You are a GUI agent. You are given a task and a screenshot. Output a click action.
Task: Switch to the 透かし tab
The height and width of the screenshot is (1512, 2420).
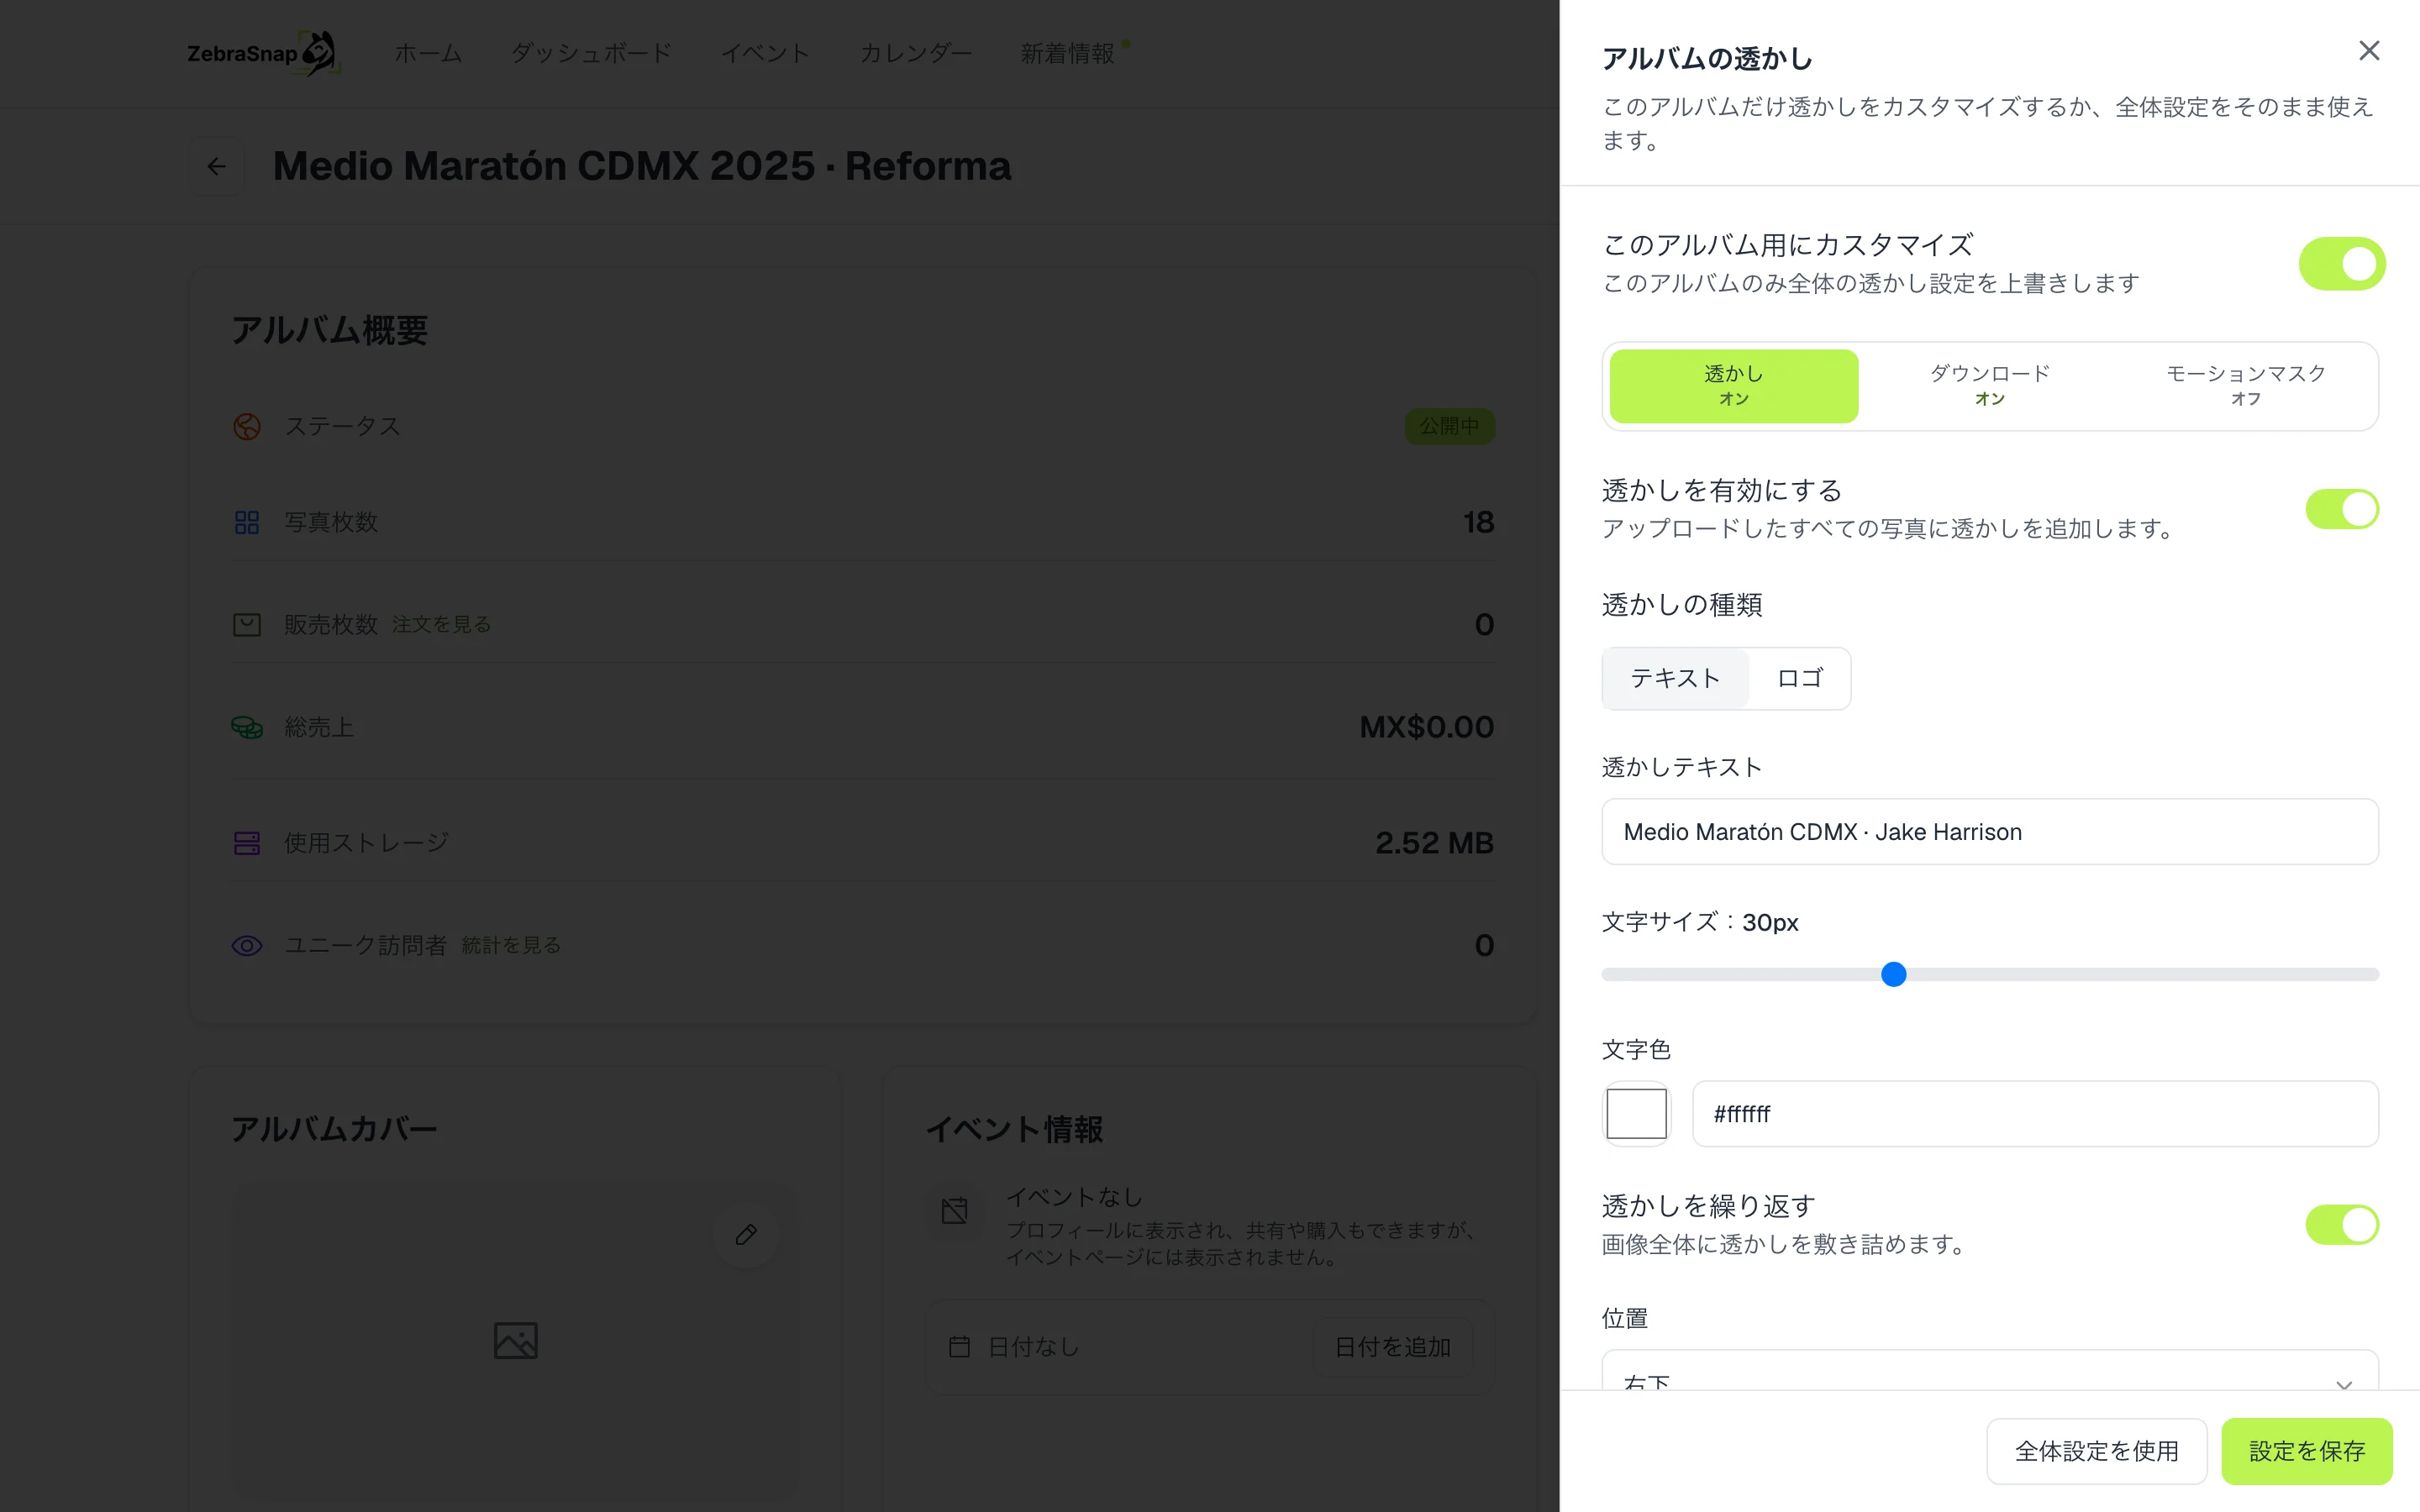(1734, 386)
